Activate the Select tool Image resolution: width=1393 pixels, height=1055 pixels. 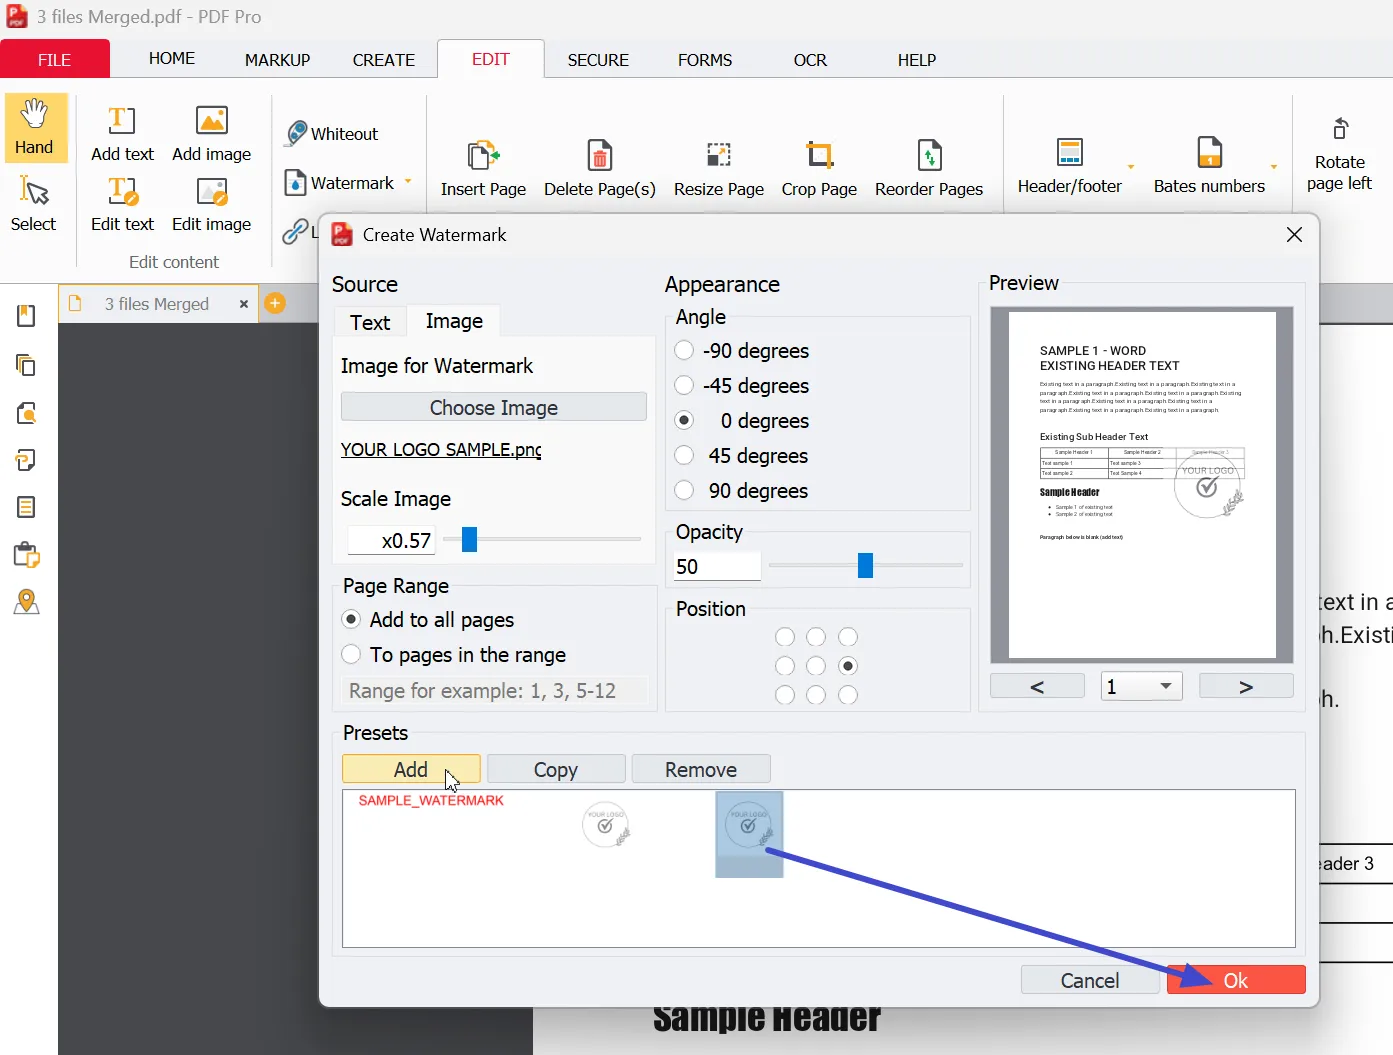34,204
